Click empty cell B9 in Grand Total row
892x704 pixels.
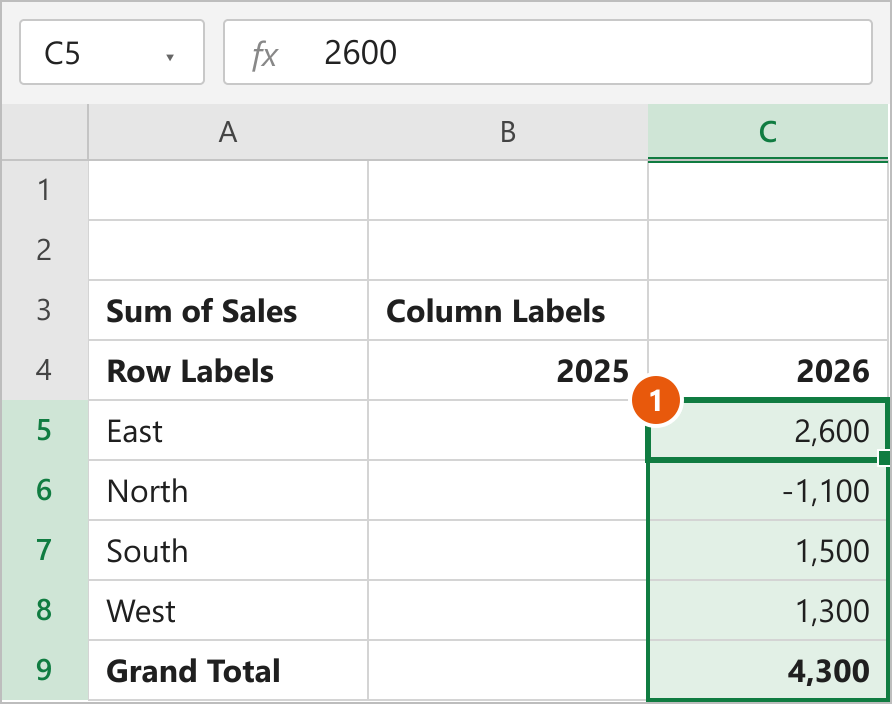[x=507, y=670]
